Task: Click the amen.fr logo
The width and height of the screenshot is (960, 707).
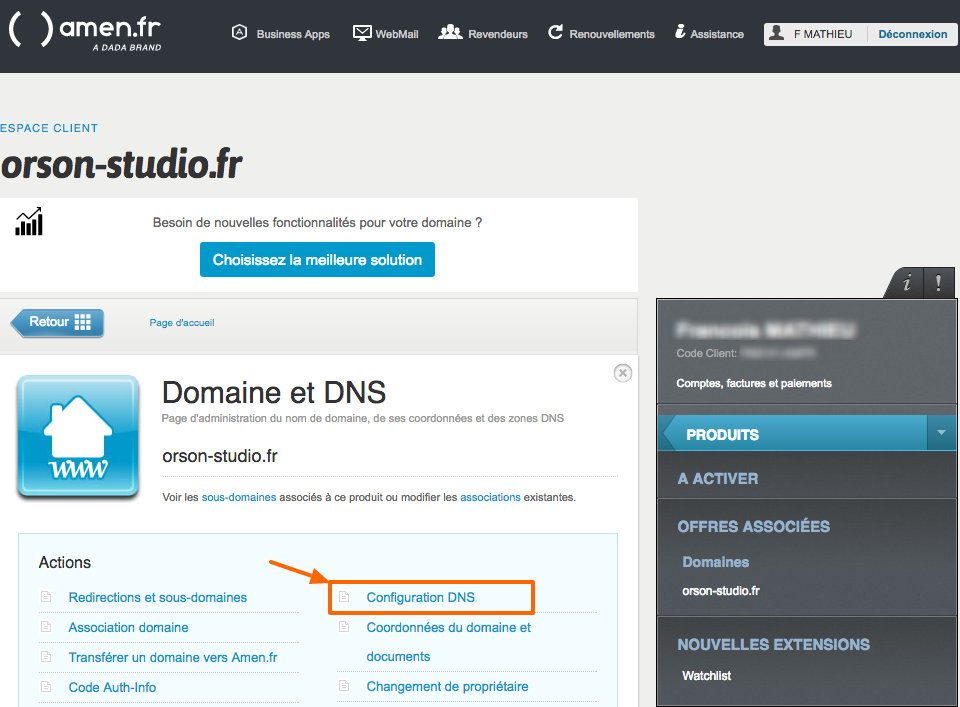Action: [85, 32]
